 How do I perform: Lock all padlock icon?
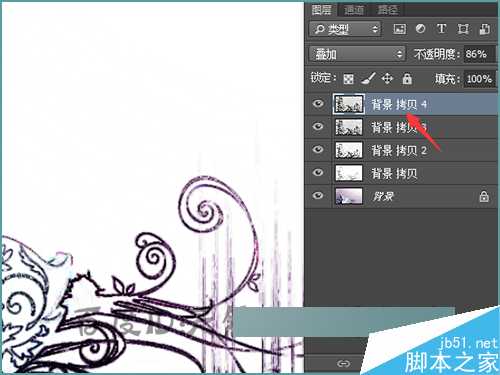(407, 79)
